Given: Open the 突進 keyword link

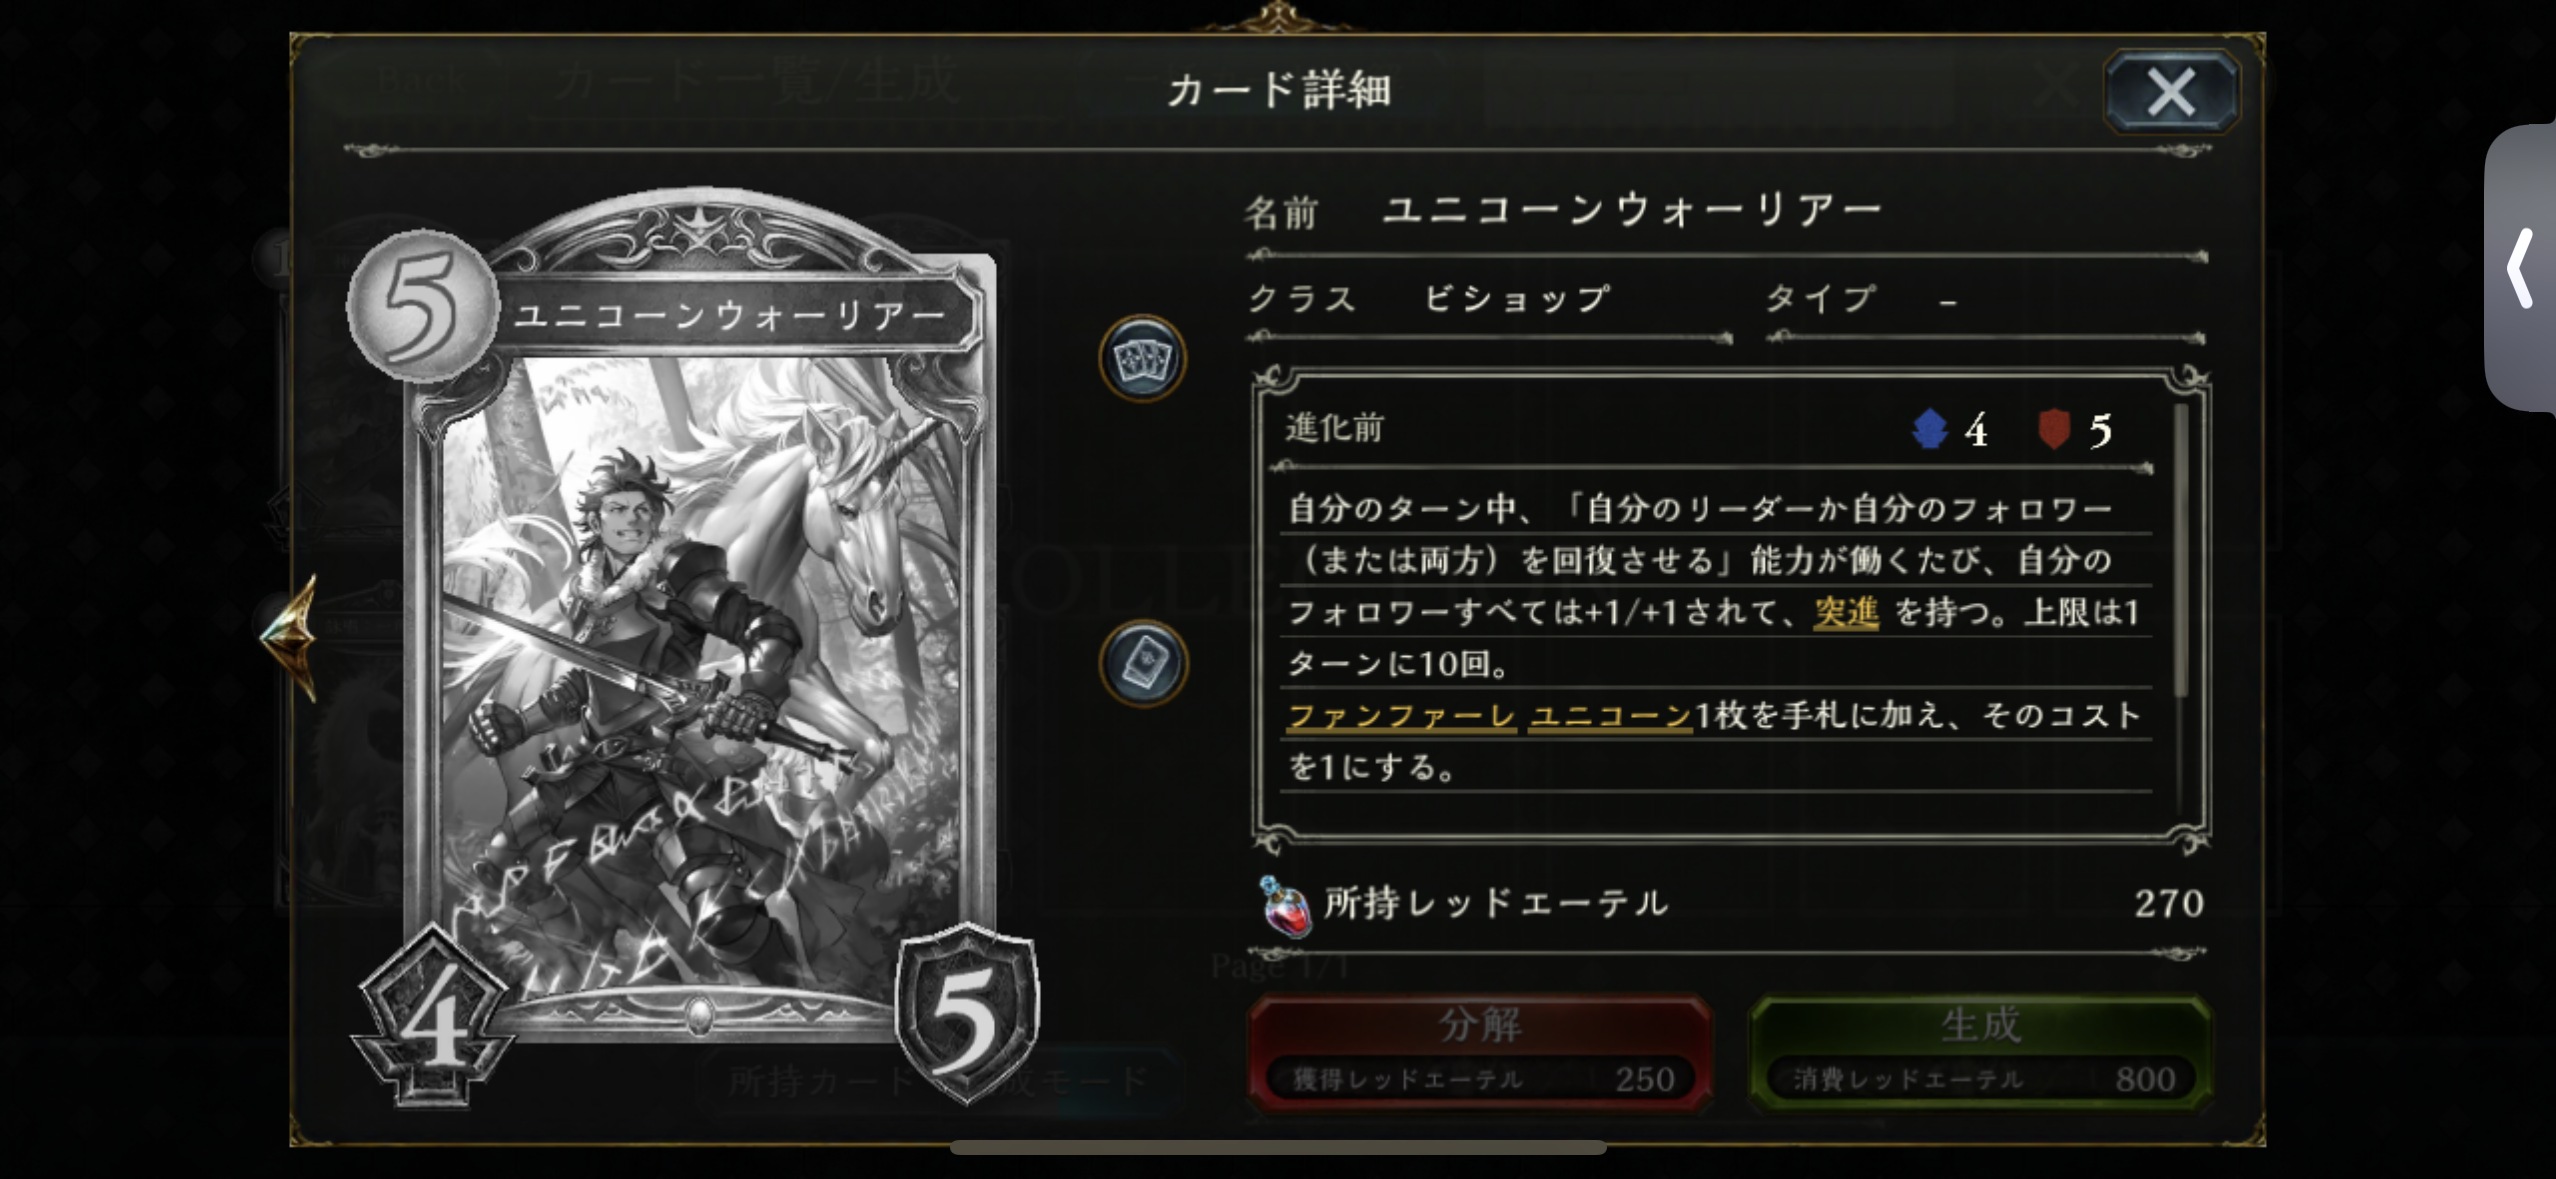Looking at the screenshot, I should pyautogui.click(x=1846, y=612).
